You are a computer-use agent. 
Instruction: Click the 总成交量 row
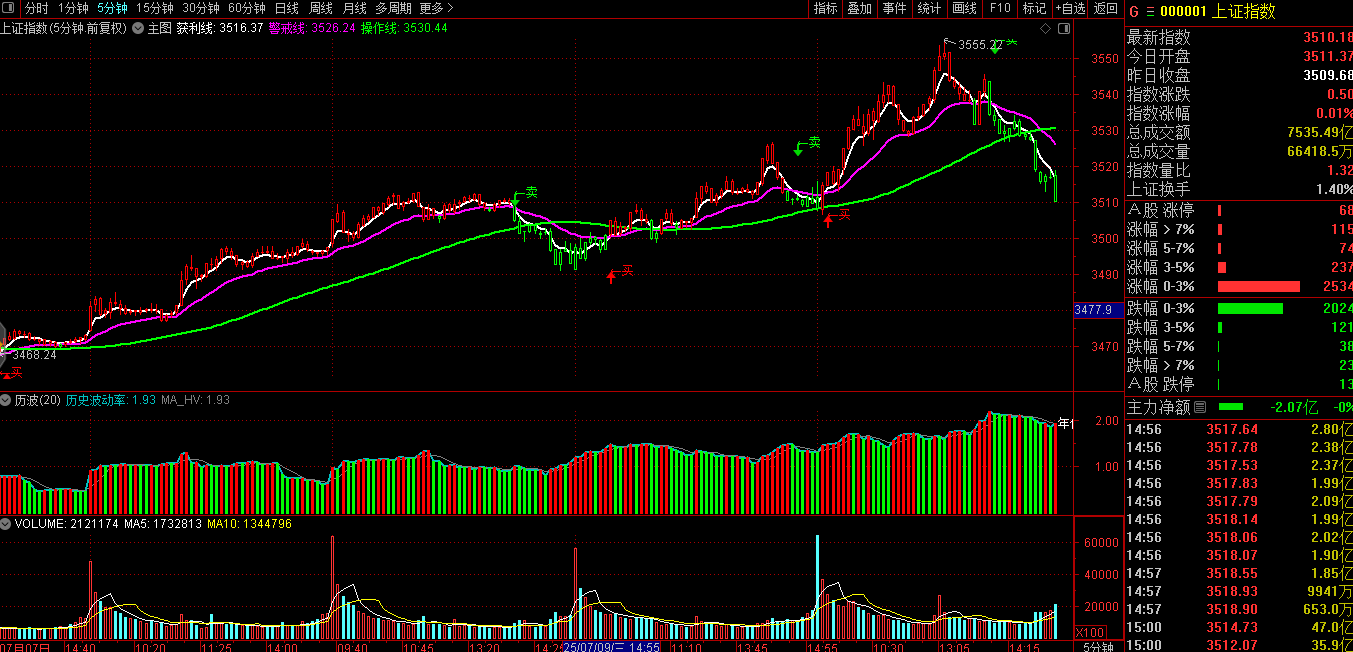[x=1240, y=151]
